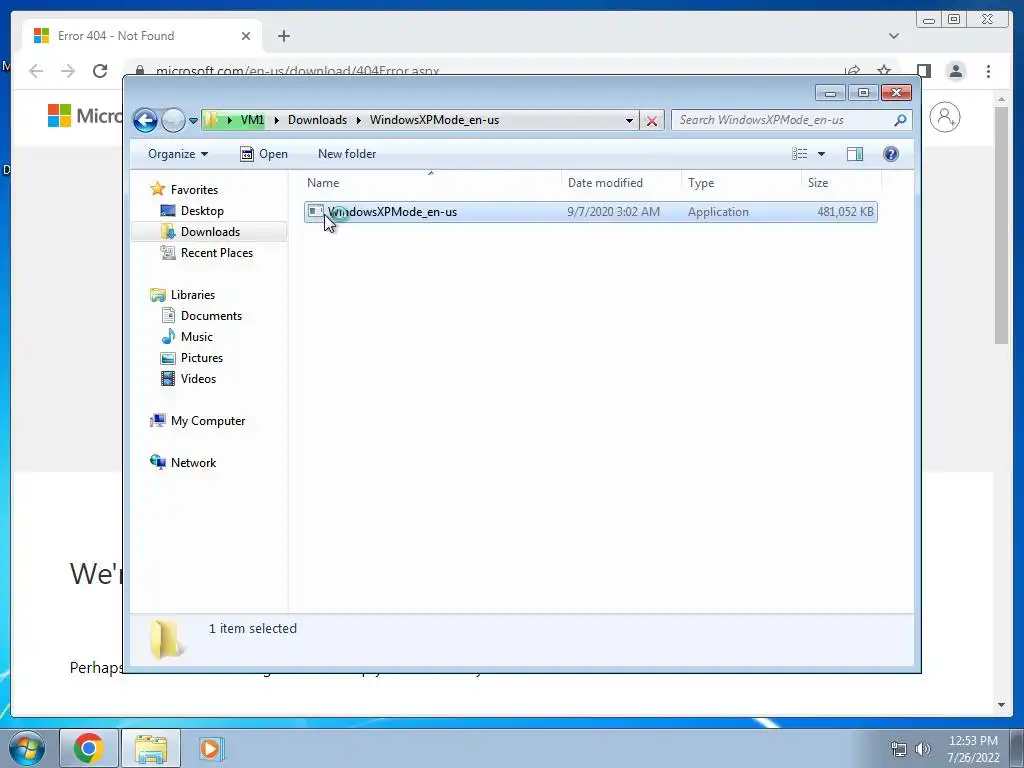1024x768 pixels.
Task: Click the folder icon in address bar
Action: point(211,120)
